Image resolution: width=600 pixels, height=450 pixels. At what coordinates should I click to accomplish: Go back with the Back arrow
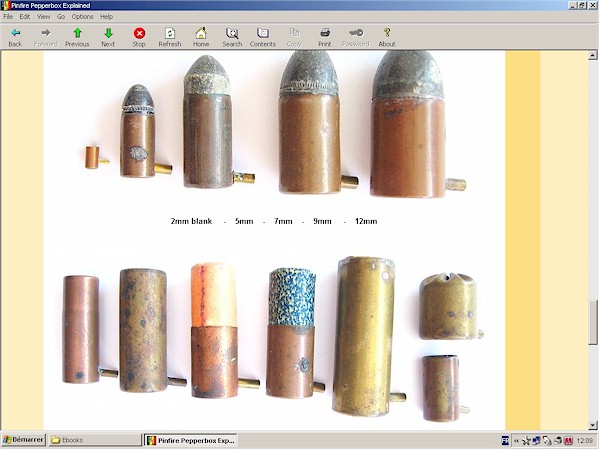pyautogui.click(x=15, y=37)
